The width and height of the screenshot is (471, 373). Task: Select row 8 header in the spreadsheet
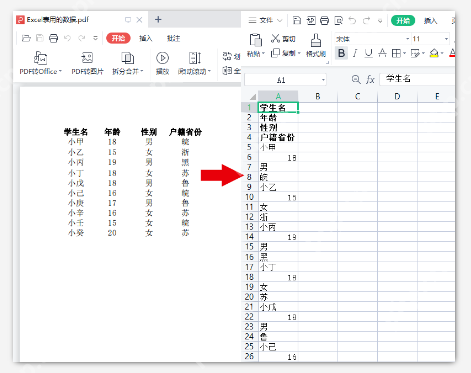[249, 177]
